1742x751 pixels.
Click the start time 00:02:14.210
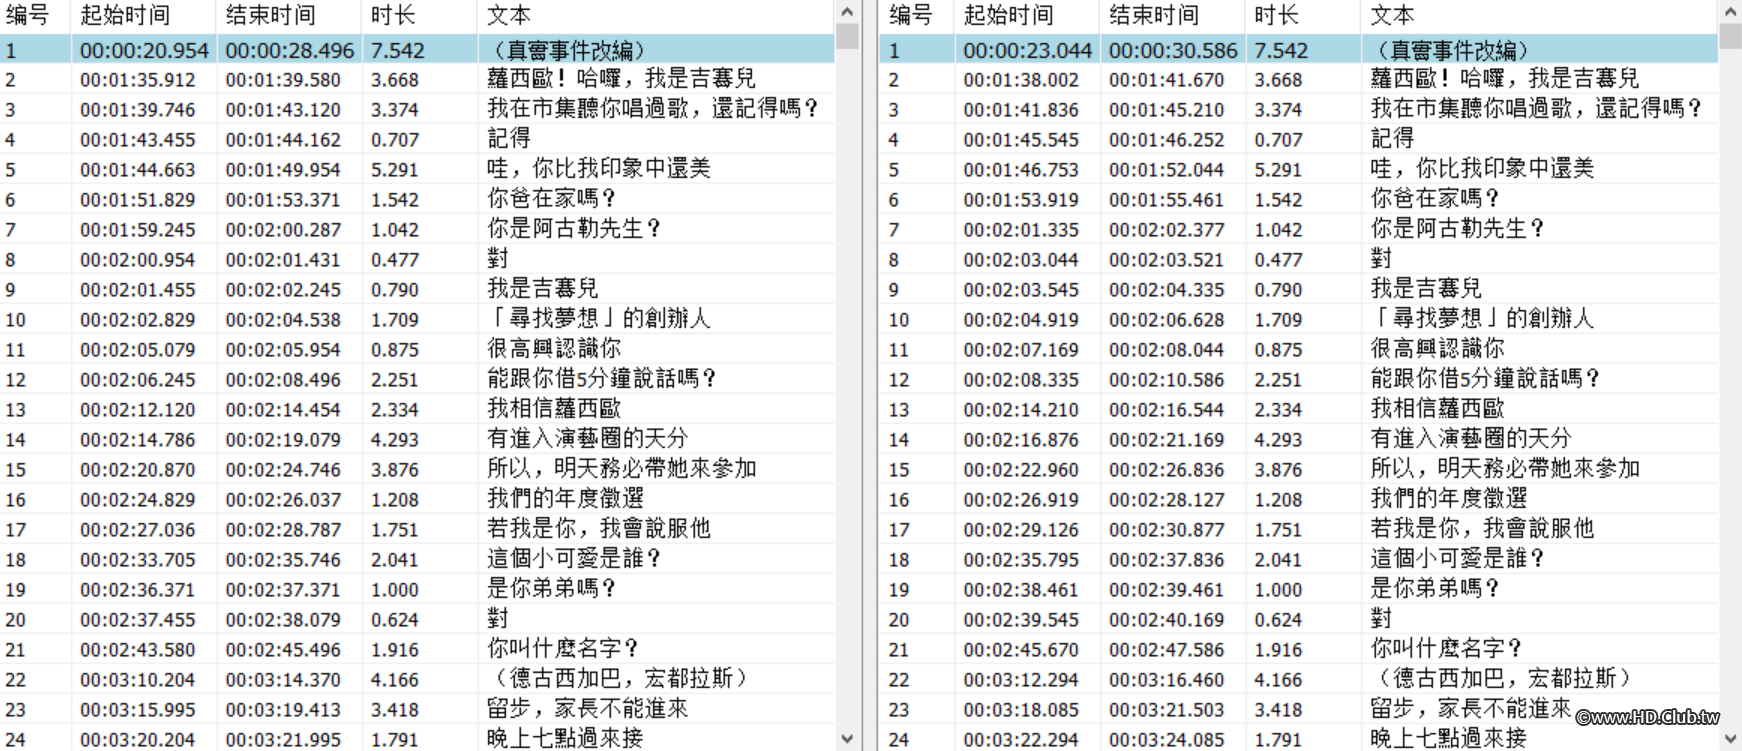click(x=1022, y=410)
